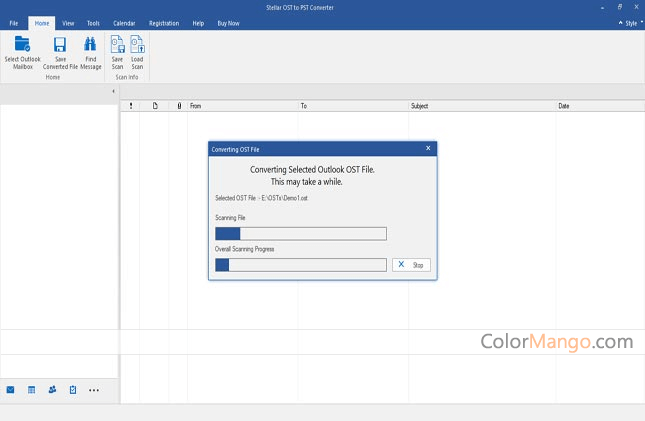Sort messages by Subject column
This screenshot has width=645, height=421.
tap(482, 106)
